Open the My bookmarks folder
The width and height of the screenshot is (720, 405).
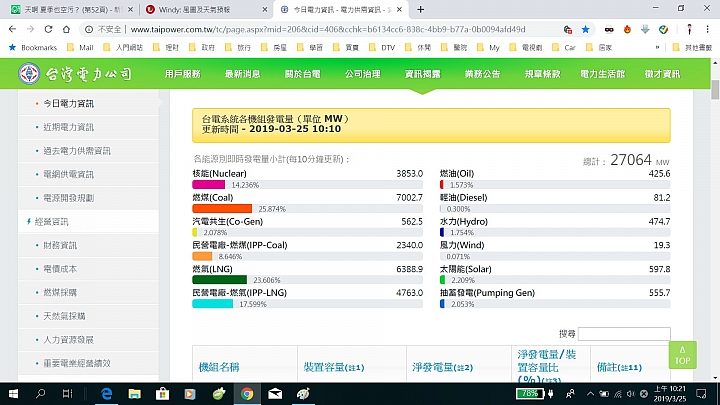pos(489,47)
